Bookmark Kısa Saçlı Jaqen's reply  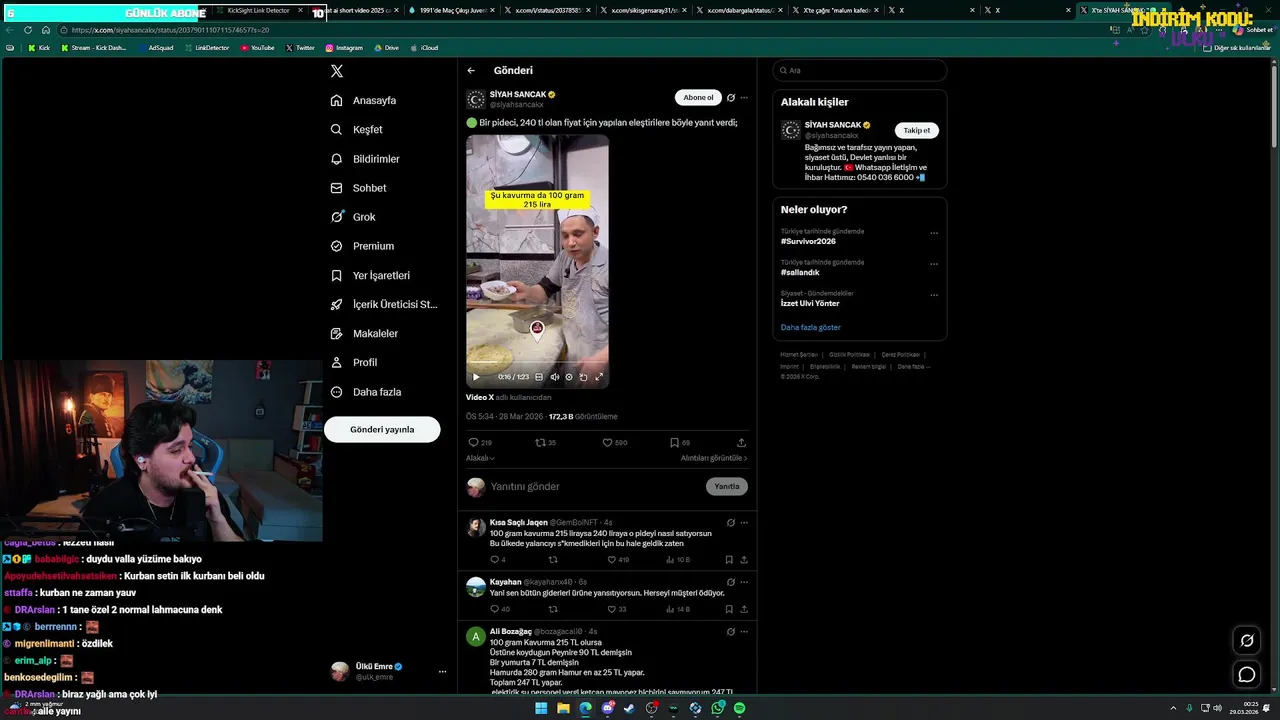pyautogui.click(x=729, y=560)
